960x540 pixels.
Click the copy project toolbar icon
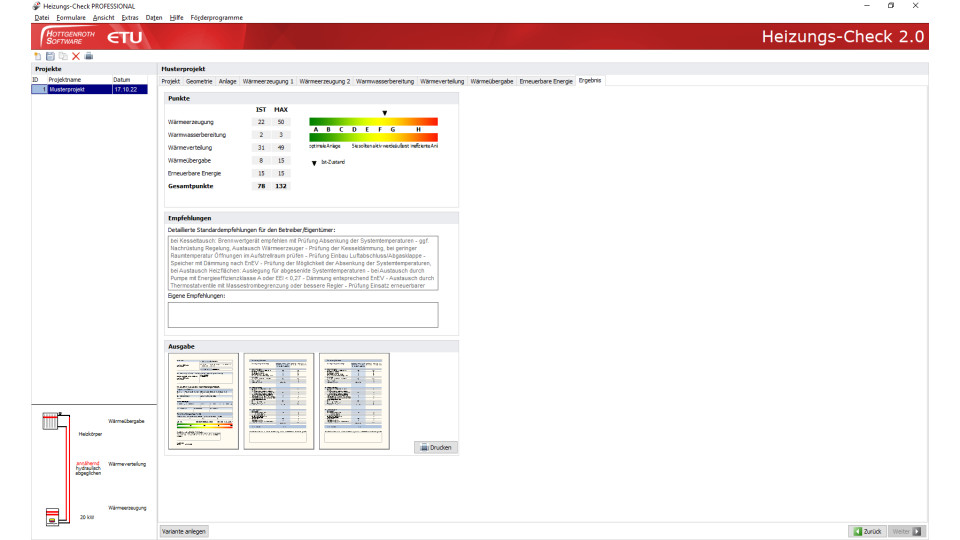click(63, 57)
